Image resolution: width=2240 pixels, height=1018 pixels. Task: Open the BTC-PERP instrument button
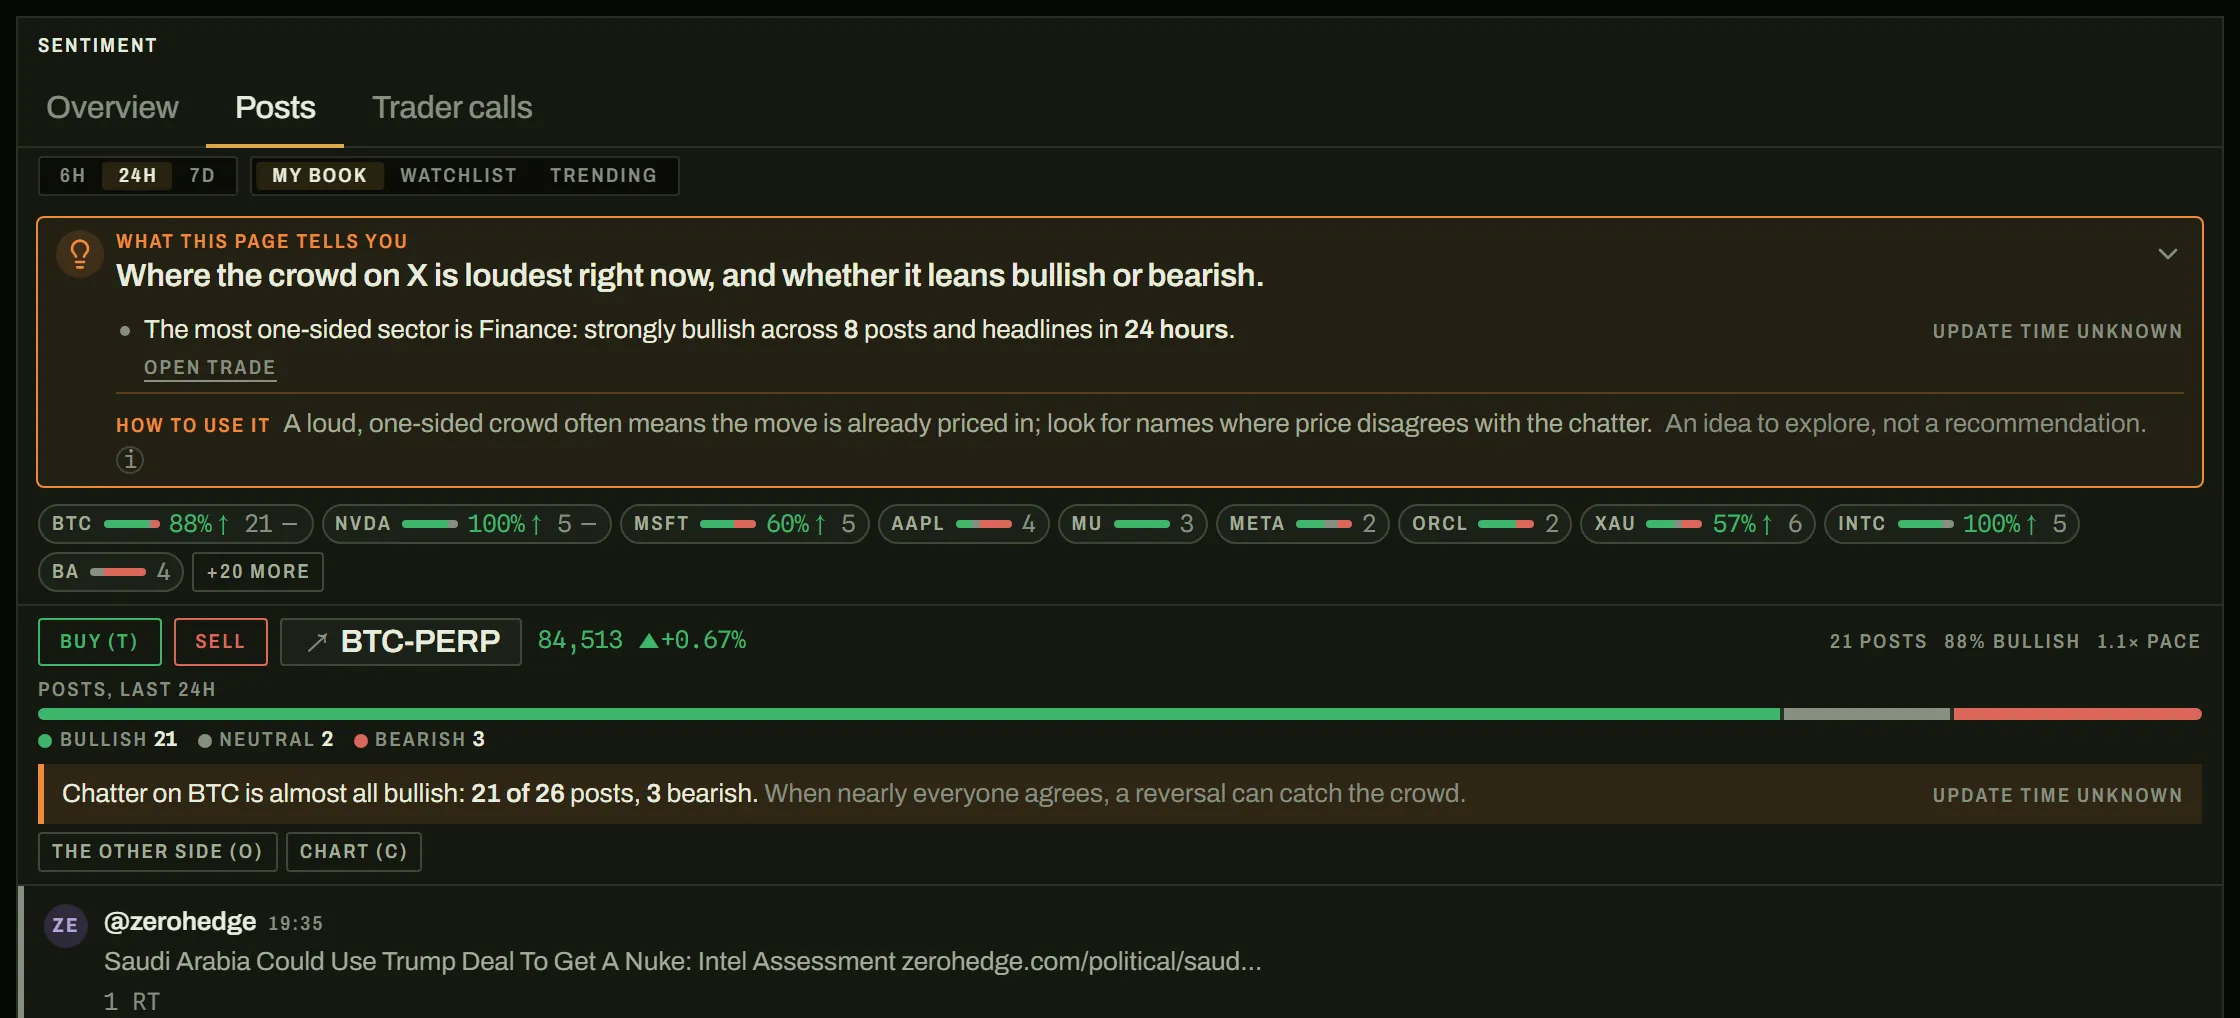pos(401,642)
